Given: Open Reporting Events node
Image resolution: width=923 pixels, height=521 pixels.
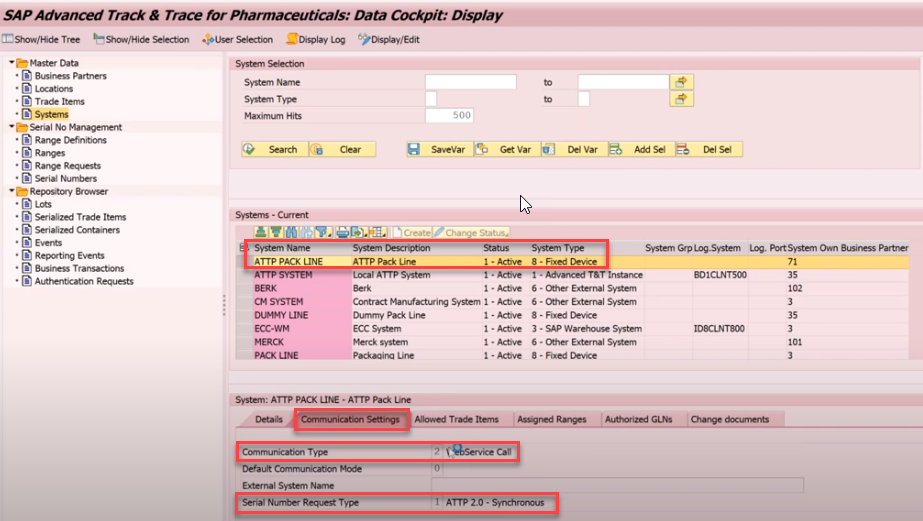Looking at the screenshot, I should tap(69, 255).
